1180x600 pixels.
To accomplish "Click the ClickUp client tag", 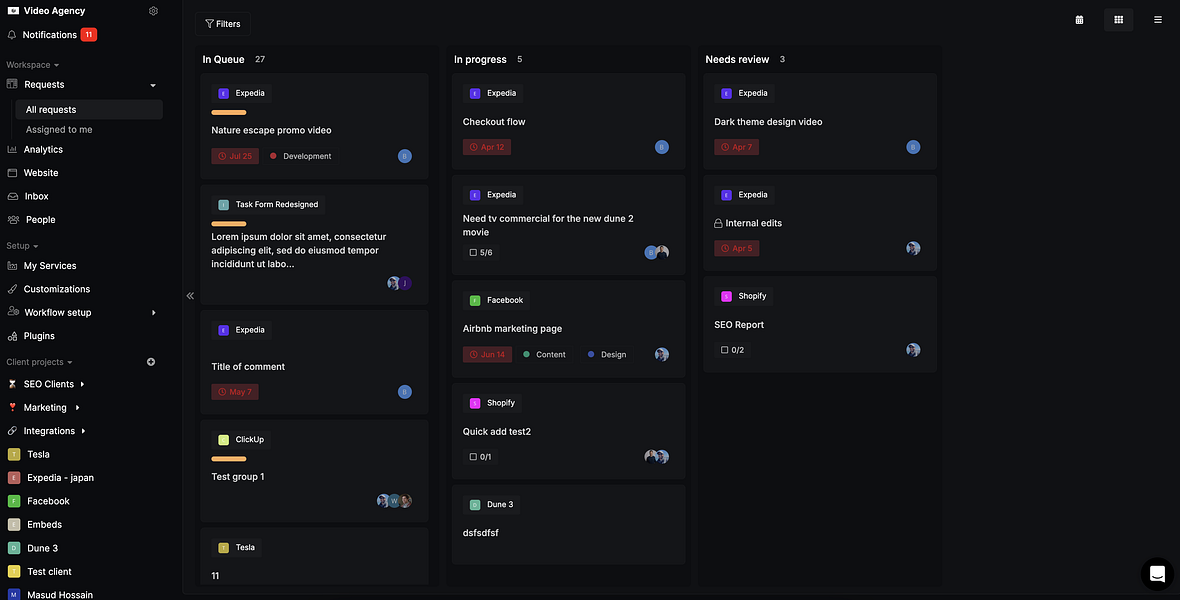I will [x=241, y=440].
